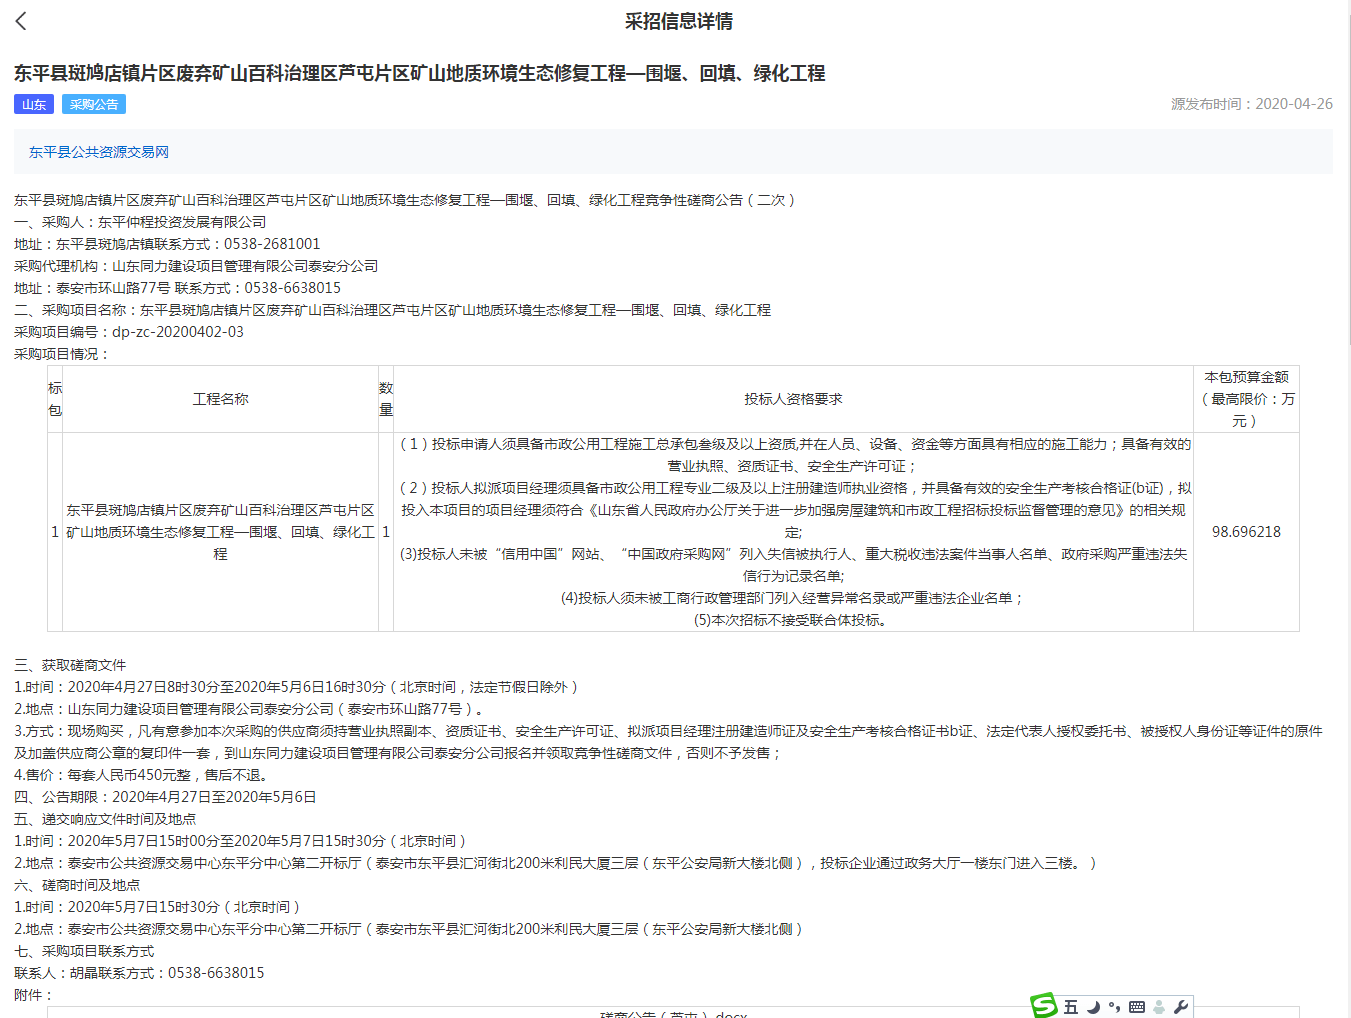Open the 东平县公共资源交易网 source link
This screenshot has height=1018, width=1351.
click(x=99, y=152)
